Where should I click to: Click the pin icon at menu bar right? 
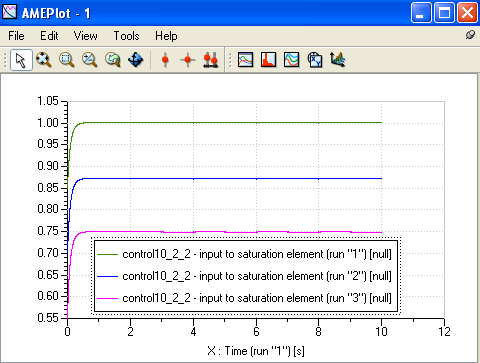pyautogui.click(x=470, y=35)
